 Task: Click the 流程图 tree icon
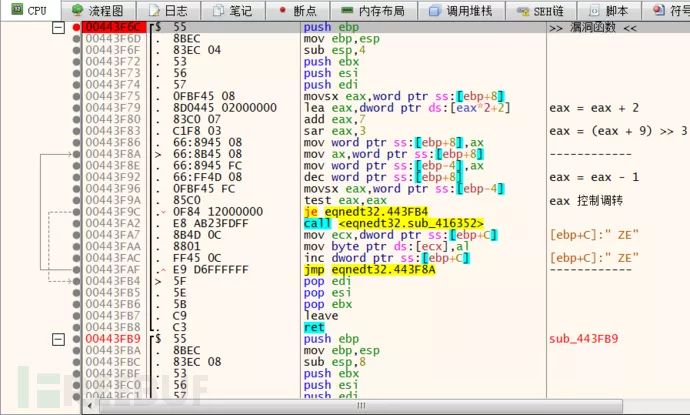(x=77, y=10)
